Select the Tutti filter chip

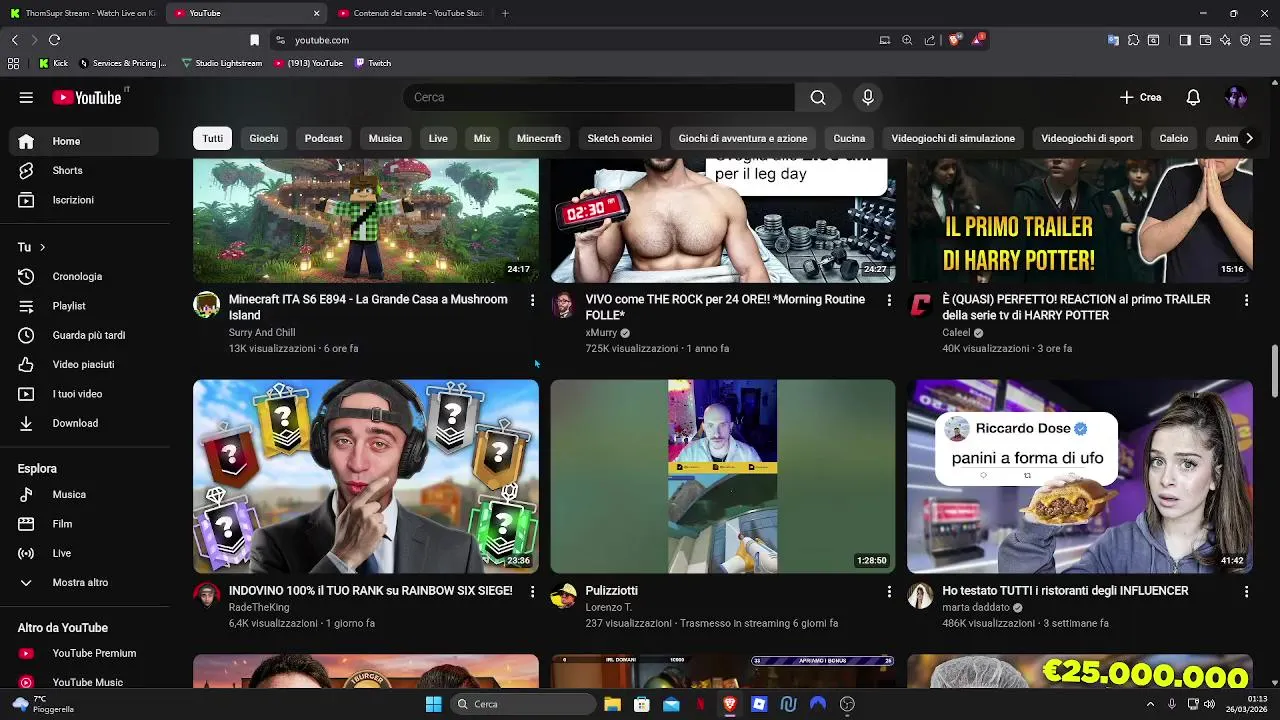(x=213, y=138)
